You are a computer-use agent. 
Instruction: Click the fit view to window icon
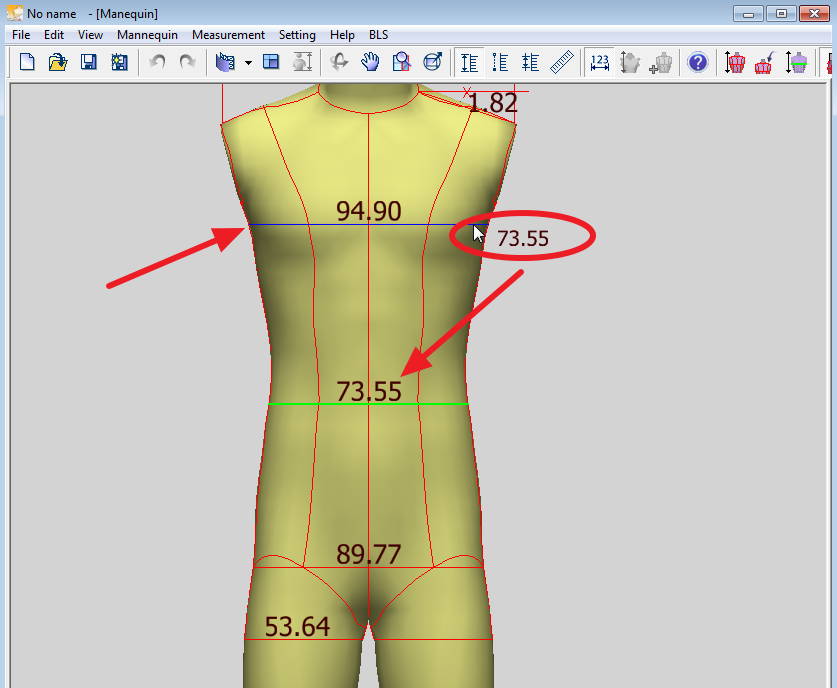(x=432, y=62)
